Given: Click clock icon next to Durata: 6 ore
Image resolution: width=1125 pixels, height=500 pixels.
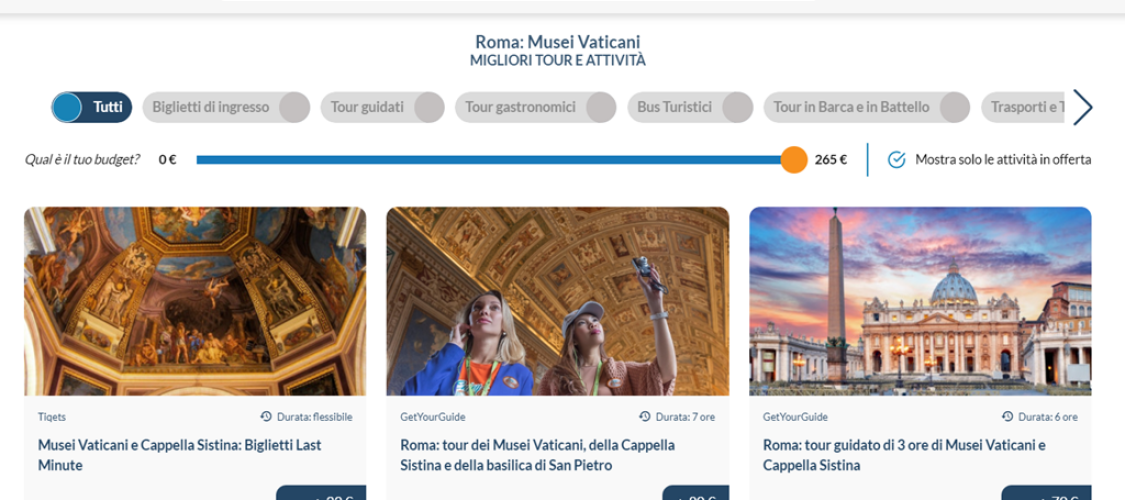Looking at the screenshot, I should tap(1007, 416).
